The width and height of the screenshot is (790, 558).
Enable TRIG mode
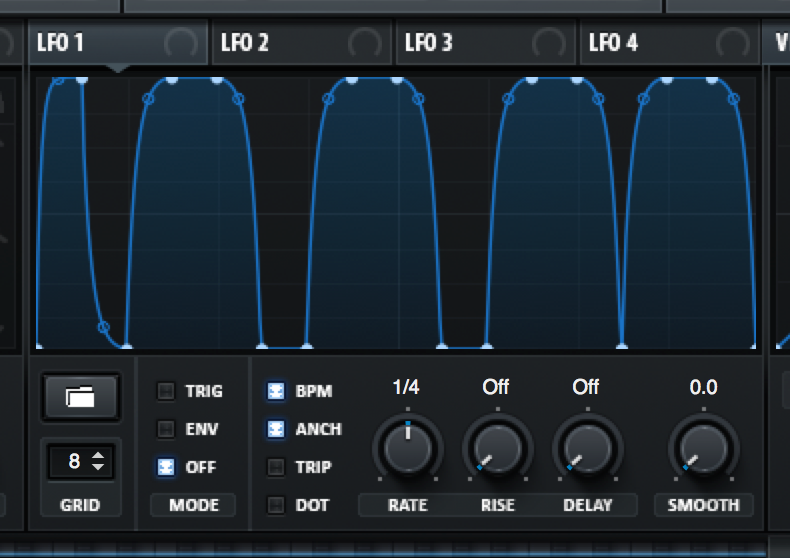pos(166,391)
